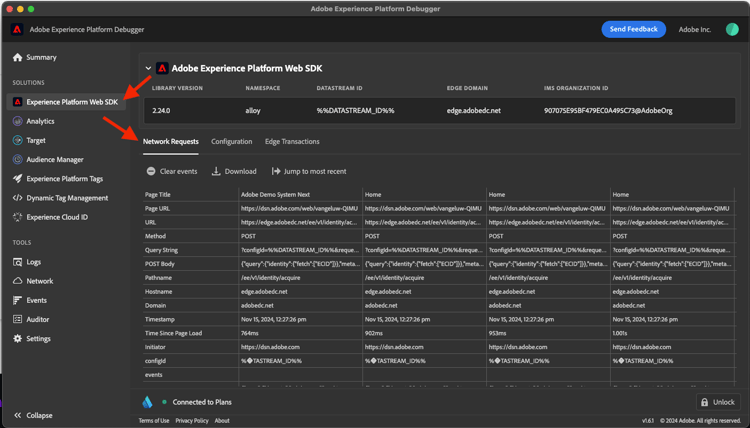Click the 'configId' row label
Screen dimensions: 750x428
[x=155, y=361]
